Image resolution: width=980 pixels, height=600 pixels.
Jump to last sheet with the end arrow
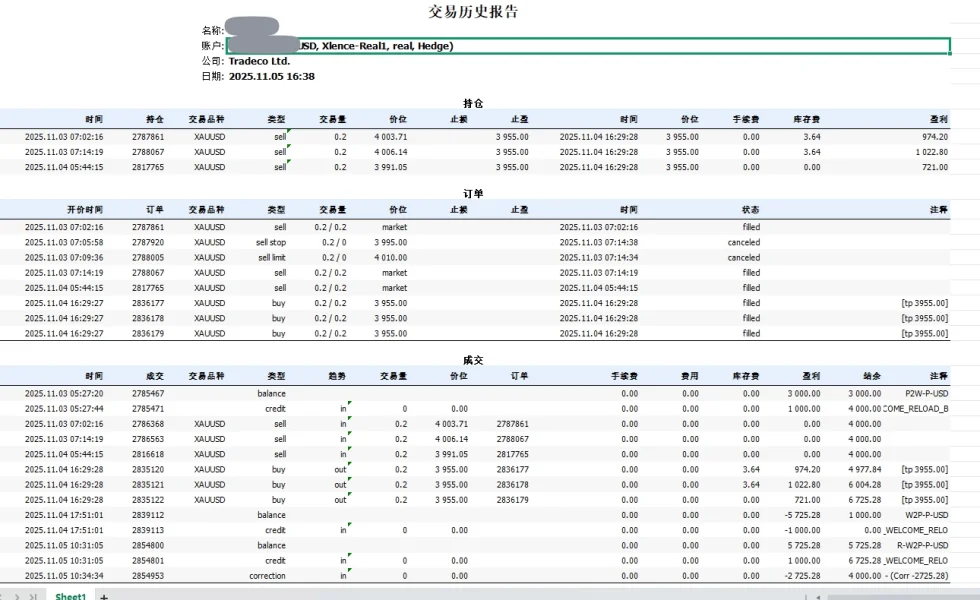(x=34, y=596)
